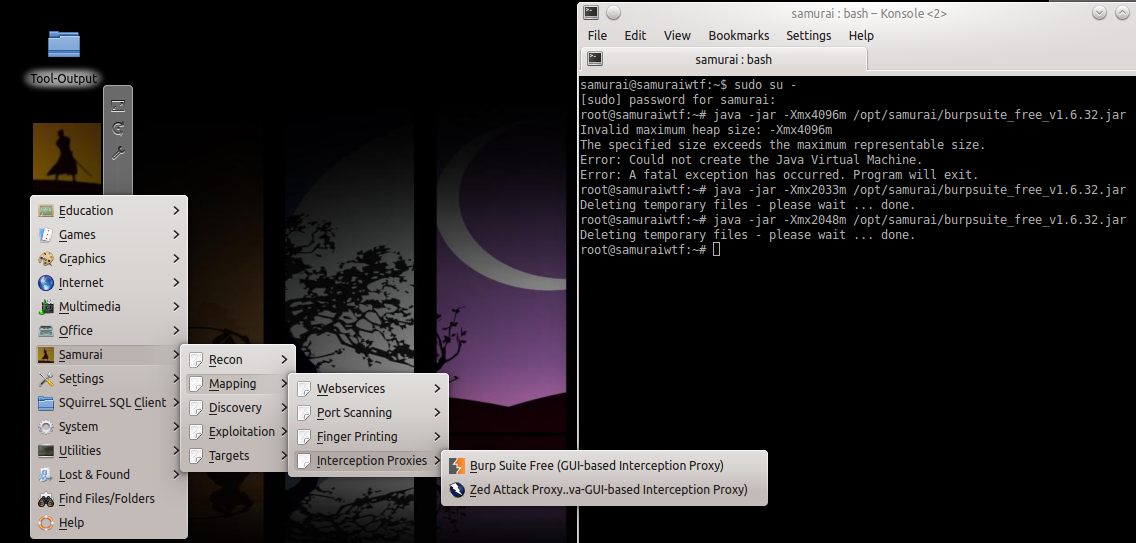This screenshot has height=543, width=1136.
Task: Click the Lost & Found icon
Action: coord(46,475)
